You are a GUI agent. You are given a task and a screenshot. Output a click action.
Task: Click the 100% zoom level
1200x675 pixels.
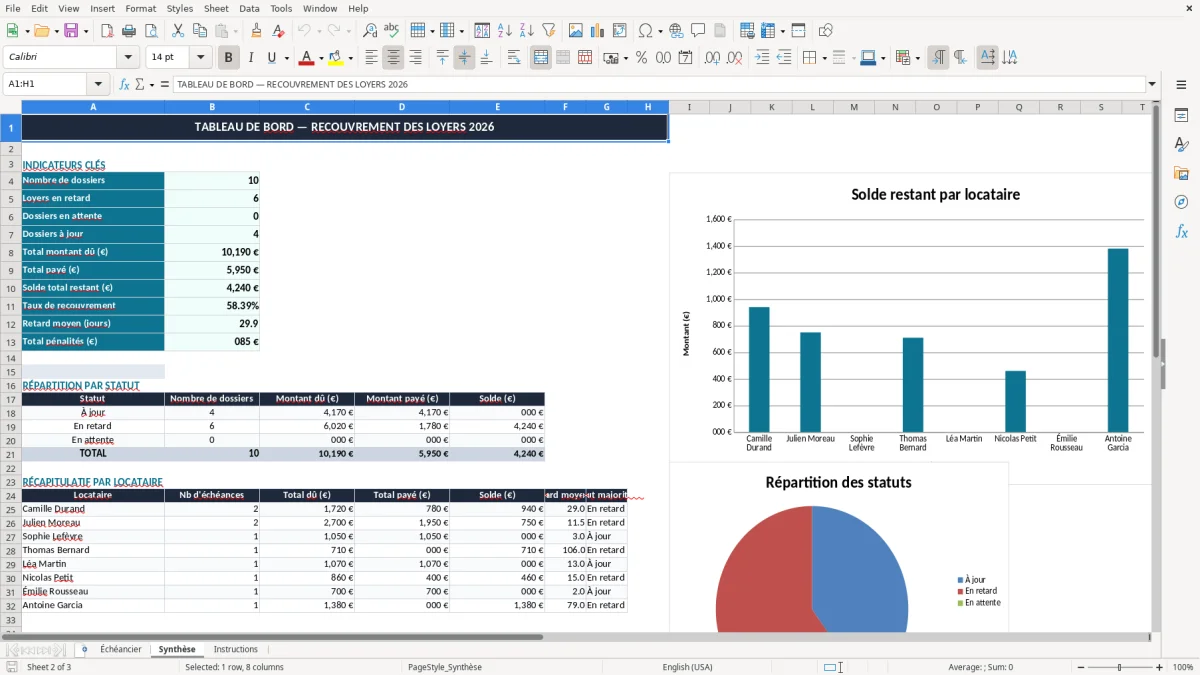pyautogui.click(x=1182, y=667)
